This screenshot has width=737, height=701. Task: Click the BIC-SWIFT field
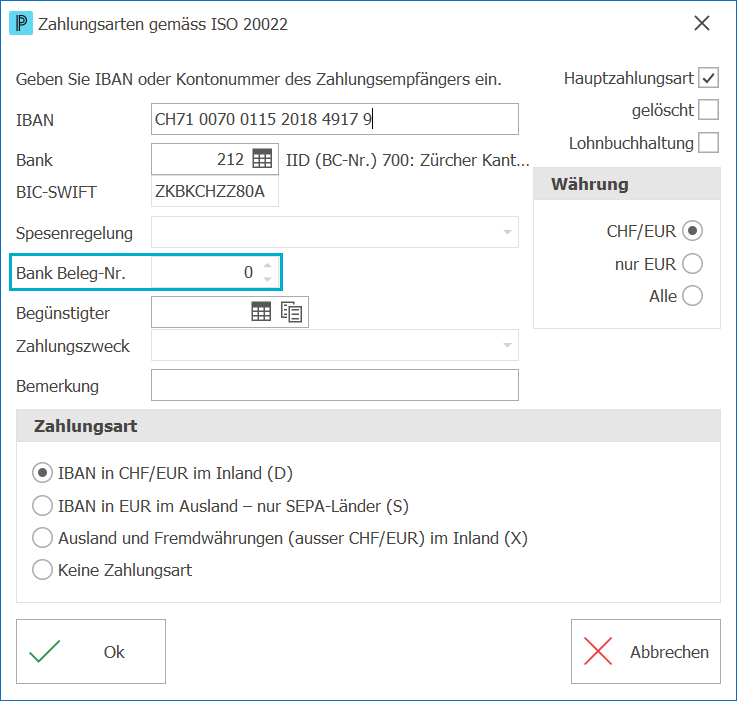coord(215,191)
